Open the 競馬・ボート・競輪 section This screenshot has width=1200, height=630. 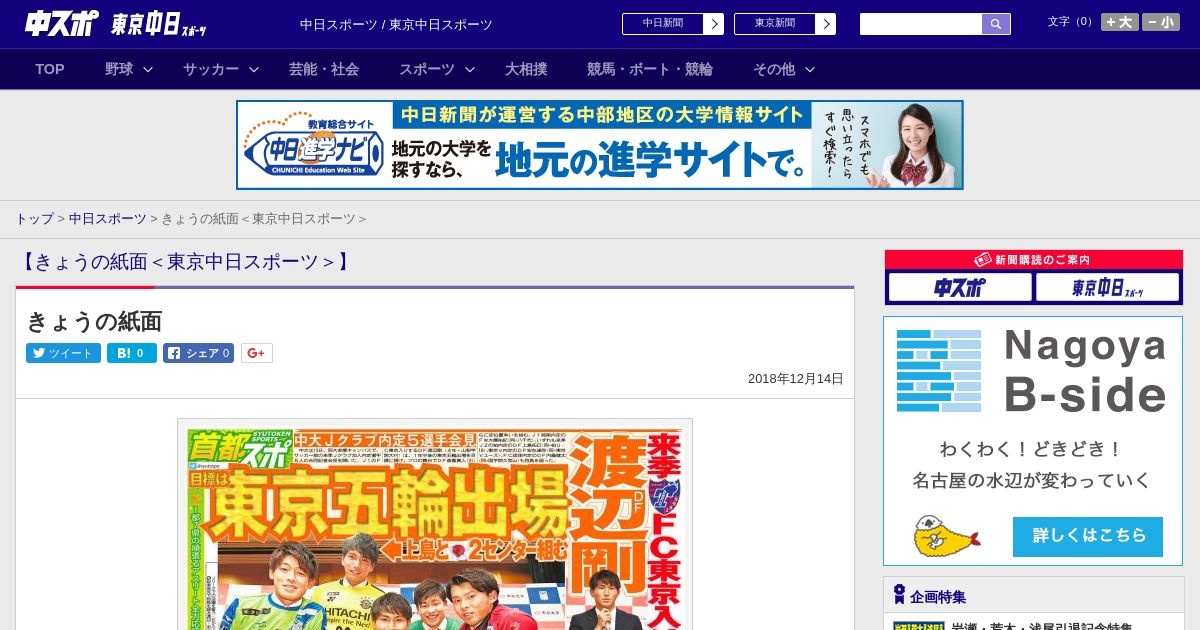[x=650, y=69]
